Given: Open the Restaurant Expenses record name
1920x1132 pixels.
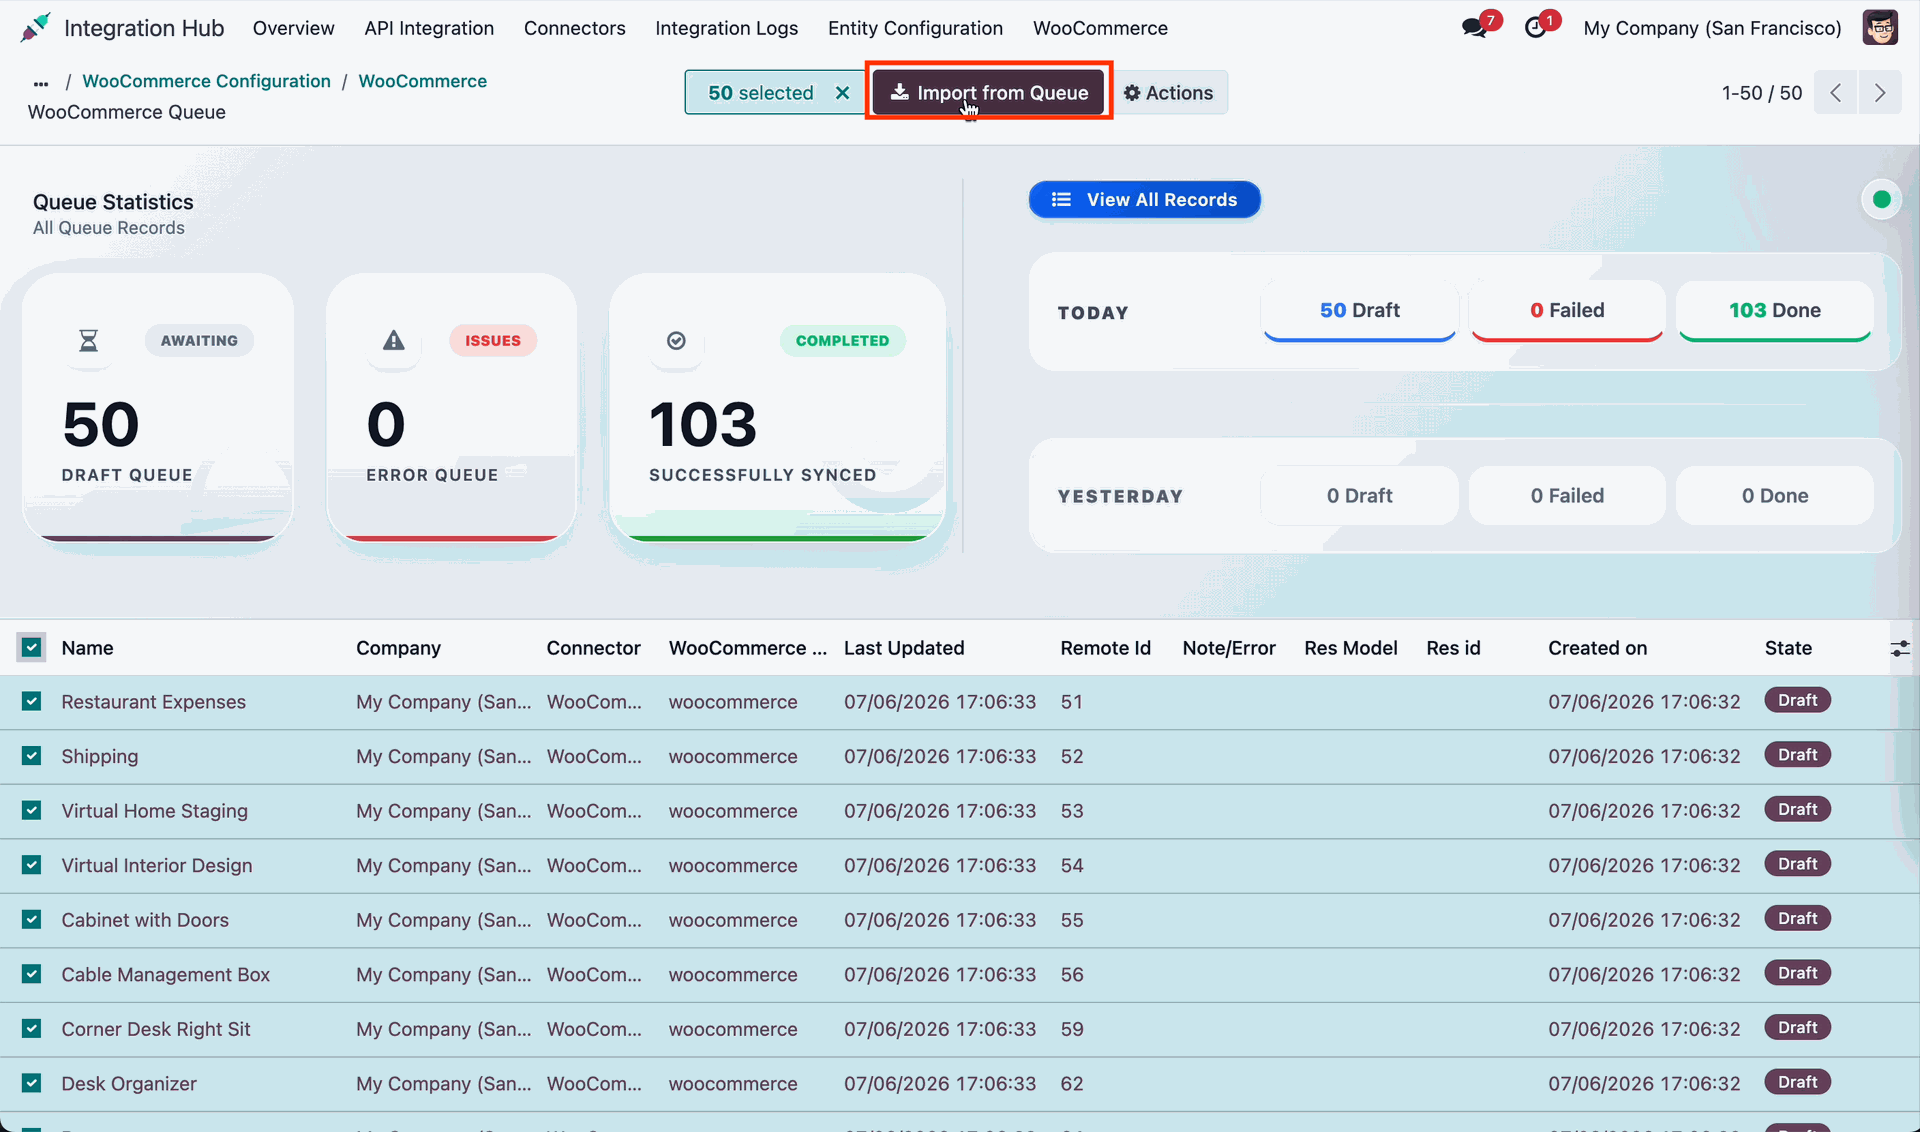Looking at the screenshot, I should click(153, 702).
